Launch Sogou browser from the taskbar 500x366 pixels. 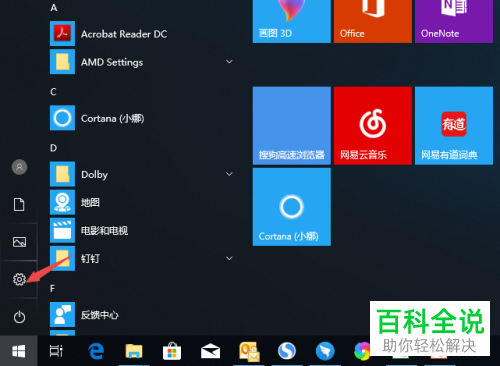[x=287, y=351]
